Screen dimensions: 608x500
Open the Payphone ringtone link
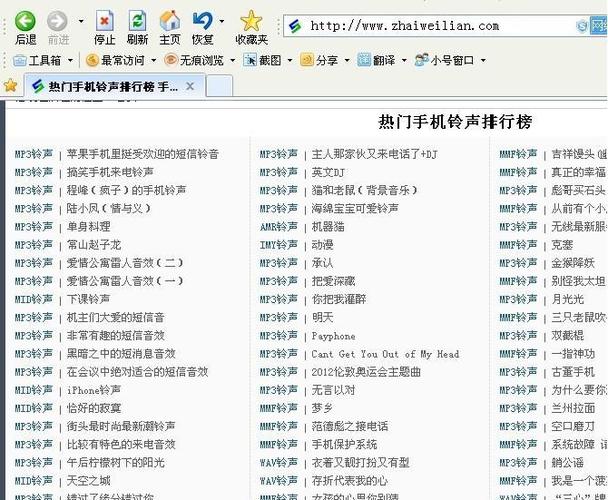pyautogui.click(x=333, y=336)
